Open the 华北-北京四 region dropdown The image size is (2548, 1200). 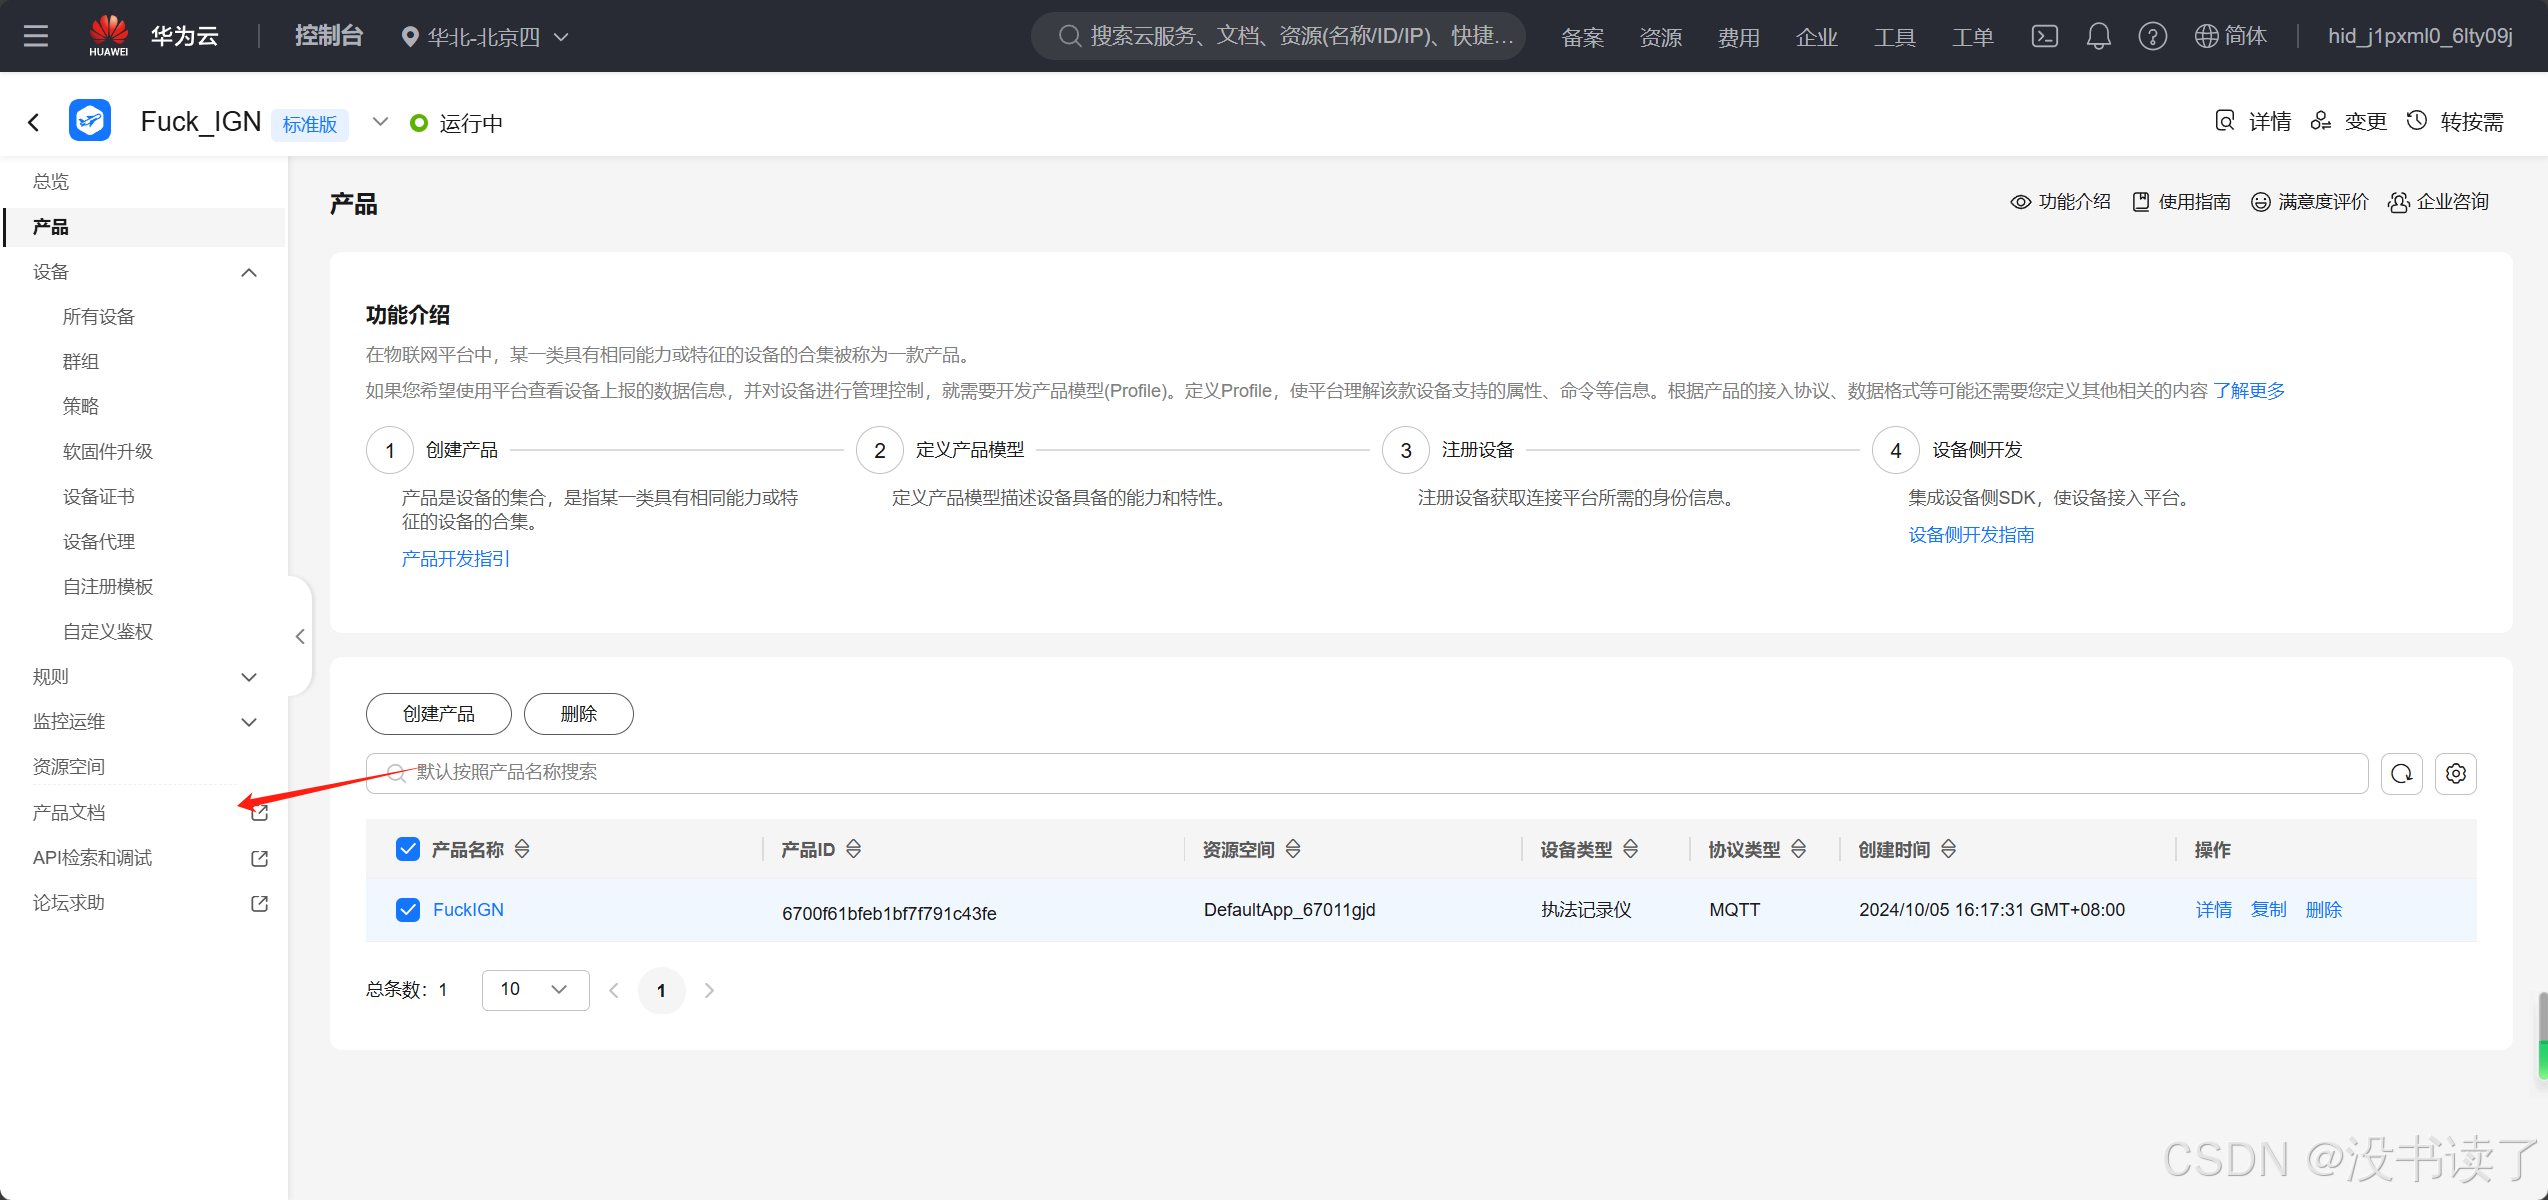(x=485, y=37)
